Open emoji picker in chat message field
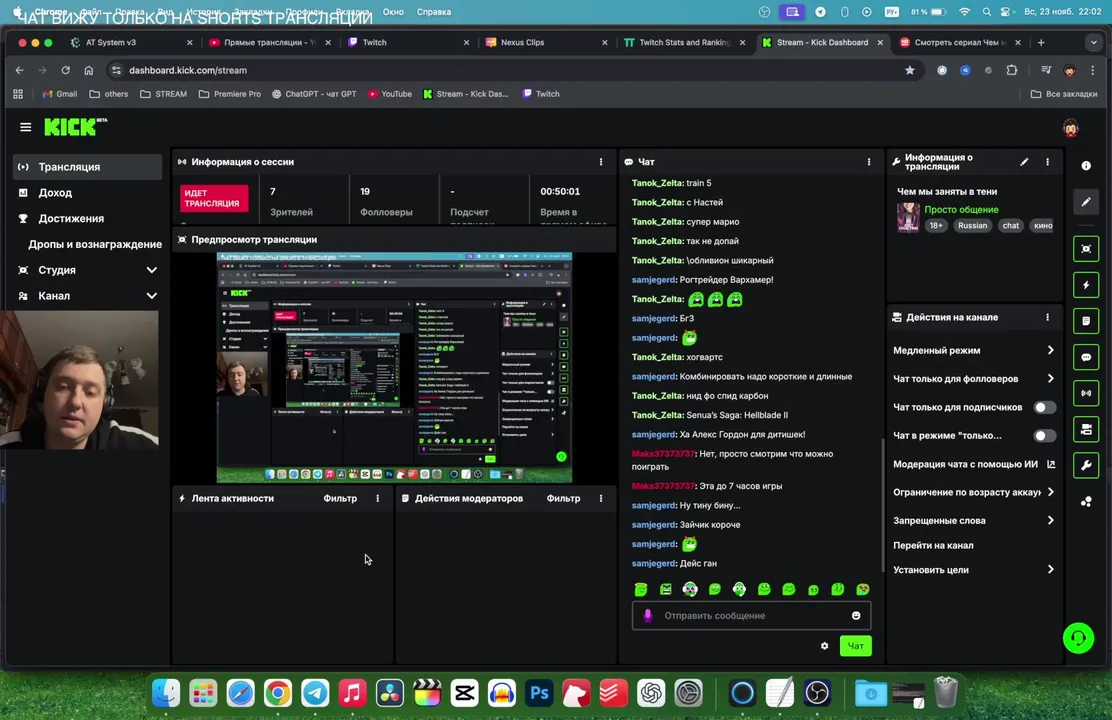 856,616
